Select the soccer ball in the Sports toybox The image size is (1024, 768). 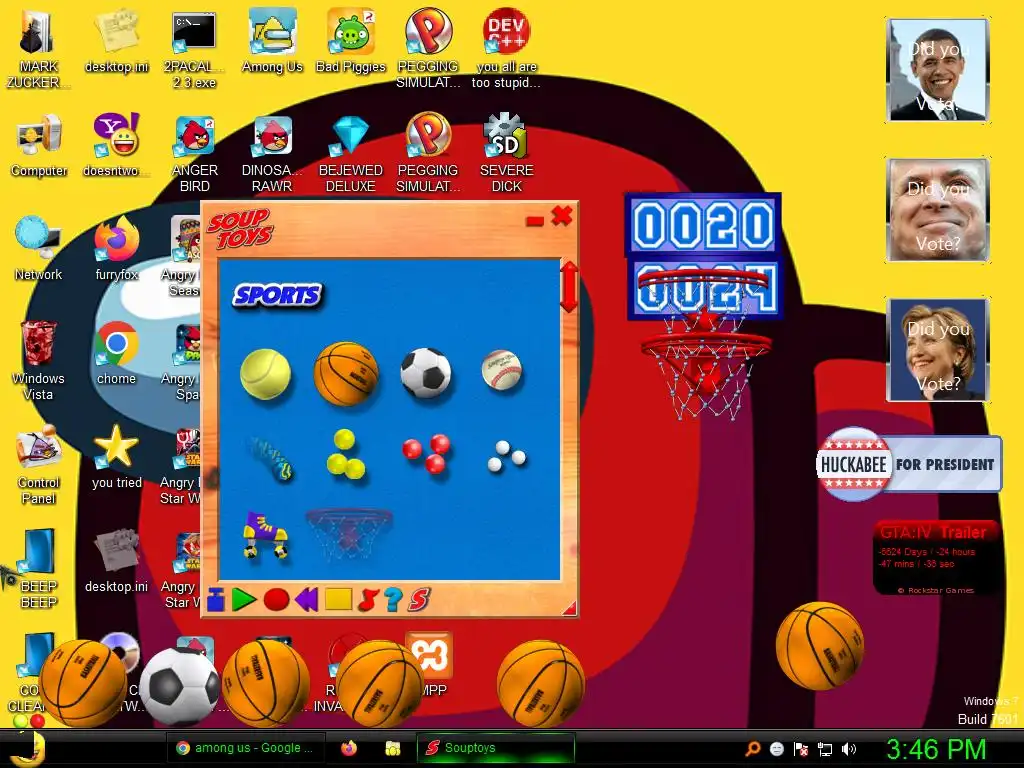click(x=426, y=373)
